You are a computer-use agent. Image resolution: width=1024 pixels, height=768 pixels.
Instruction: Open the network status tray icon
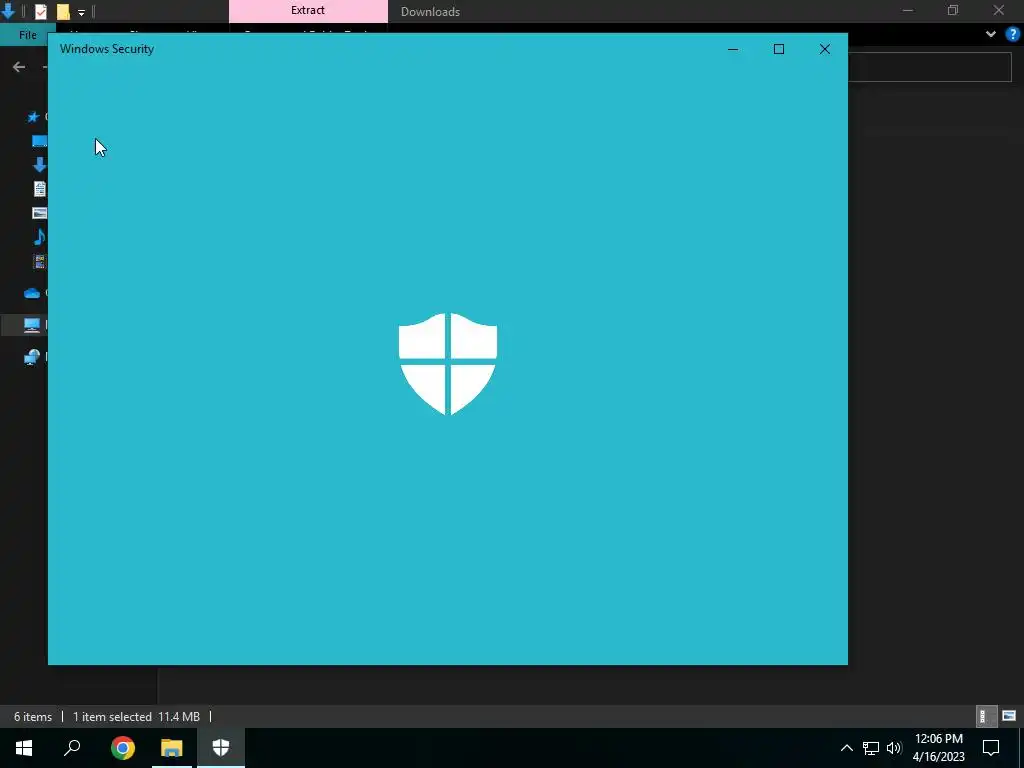[871, 748]
